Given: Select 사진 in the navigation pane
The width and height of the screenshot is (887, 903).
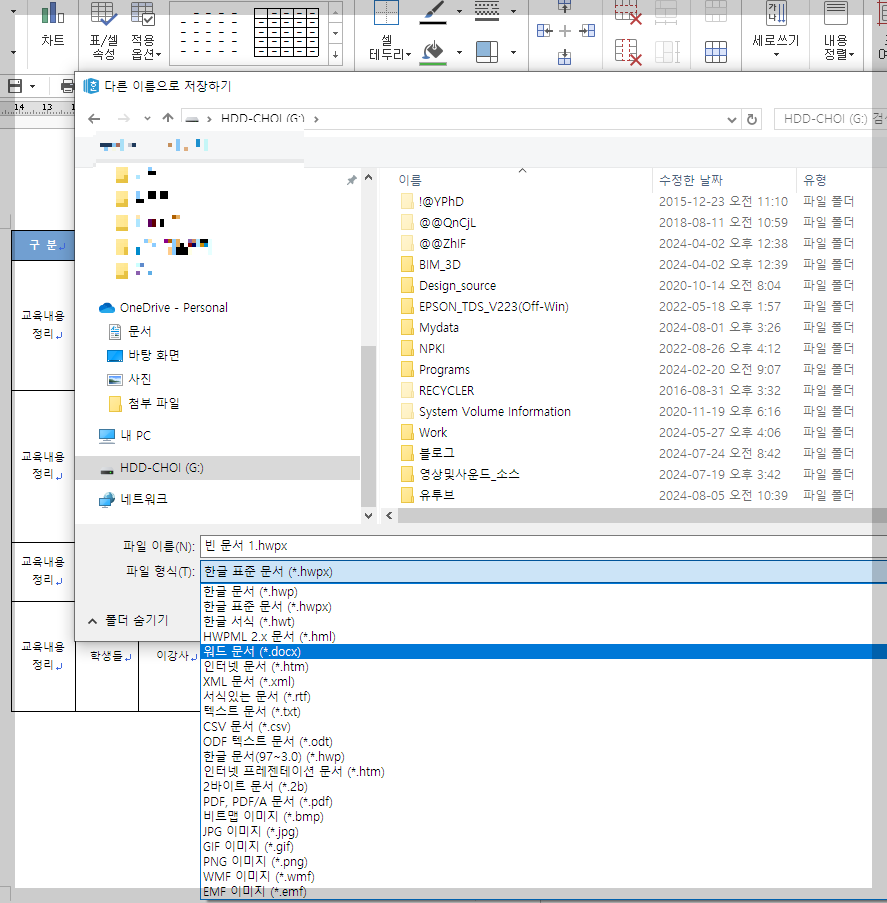Looking at the screenshot, I should pyautogui.click(x=130, y=380).
